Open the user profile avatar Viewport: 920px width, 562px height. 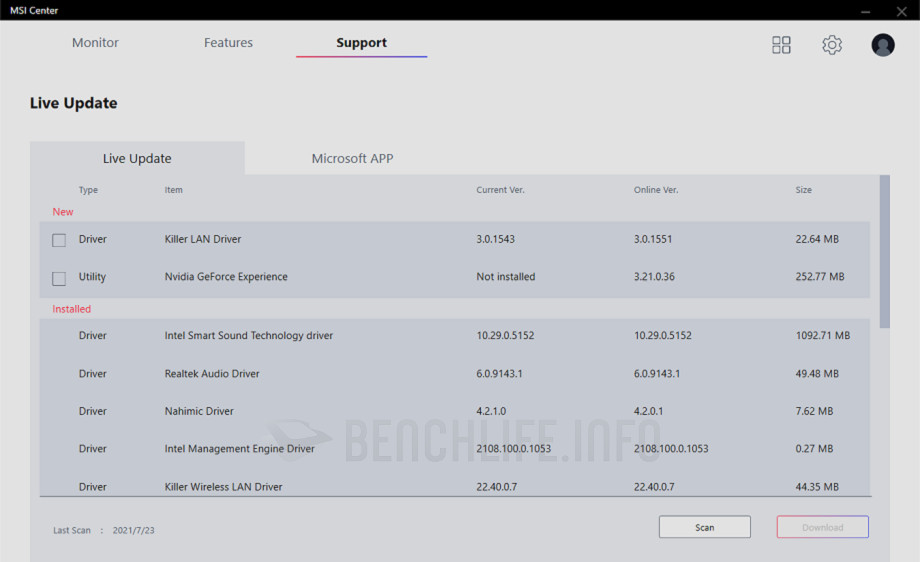(x=882, y=45)
